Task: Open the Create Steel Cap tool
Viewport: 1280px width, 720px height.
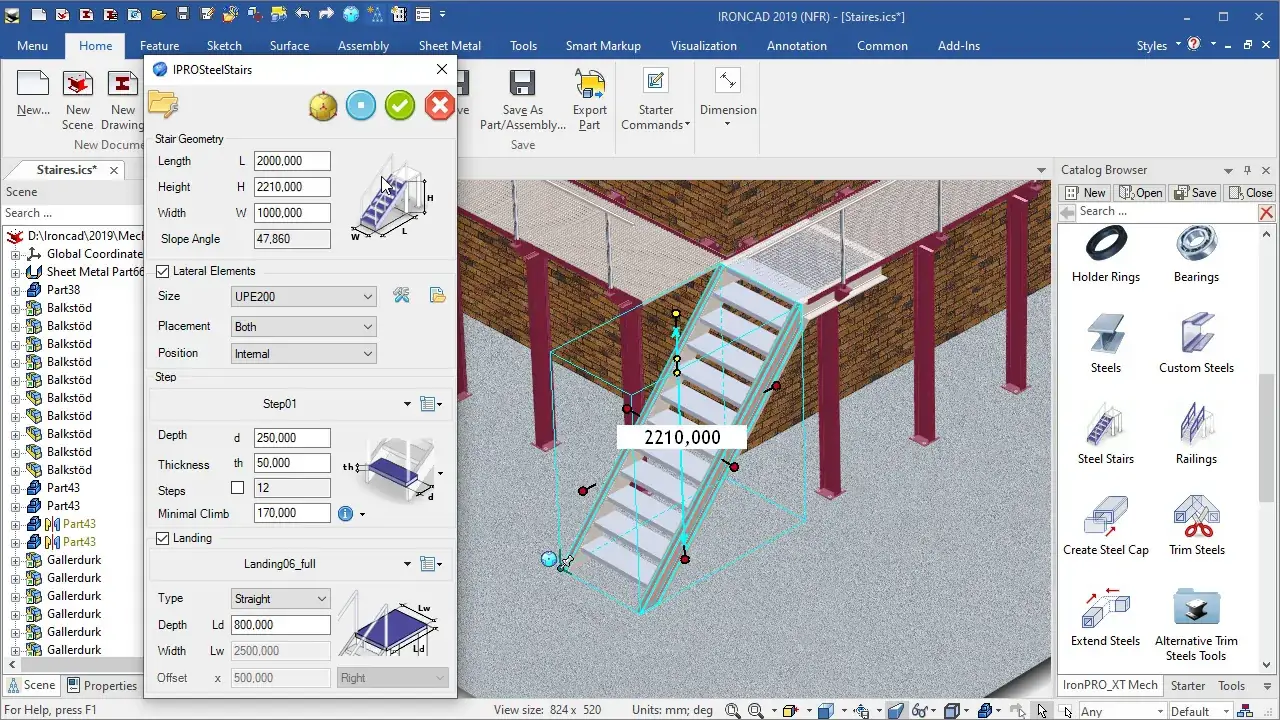Action: [x=1105, y=526]
